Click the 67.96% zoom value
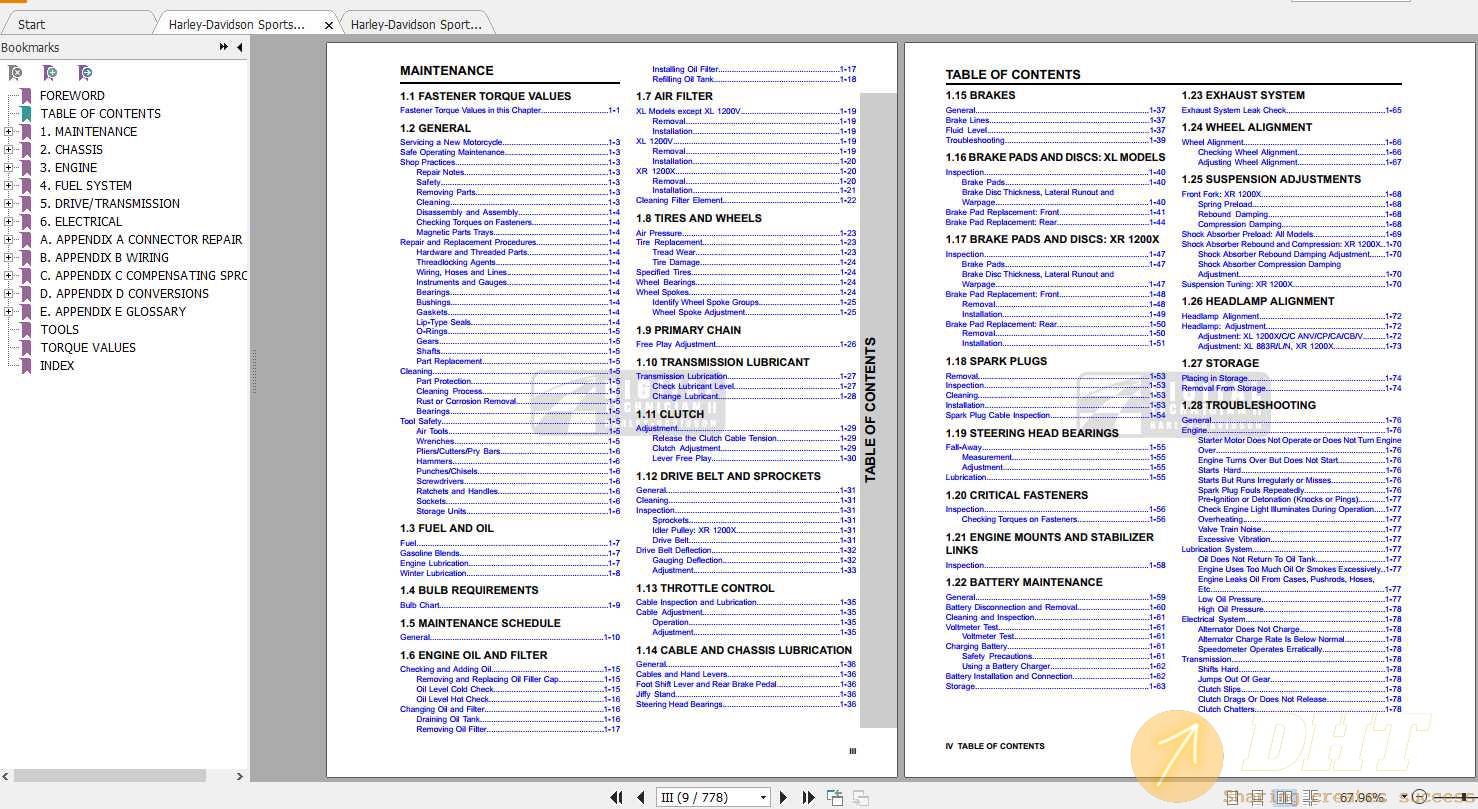 coord(1364,797)
